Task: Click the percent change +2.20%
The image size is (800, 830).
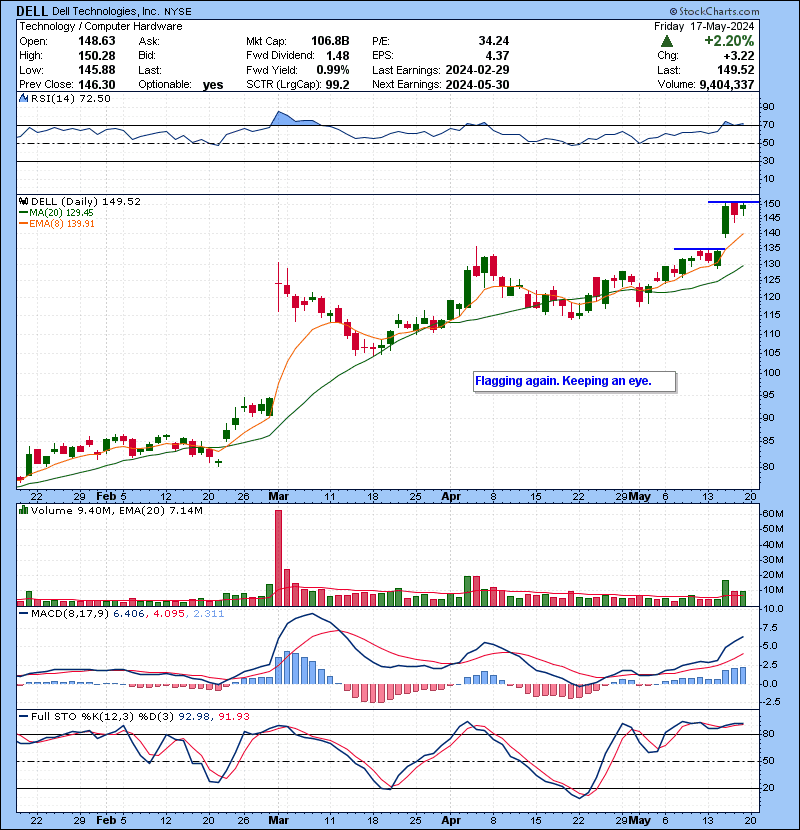Action: coord(729,41)
